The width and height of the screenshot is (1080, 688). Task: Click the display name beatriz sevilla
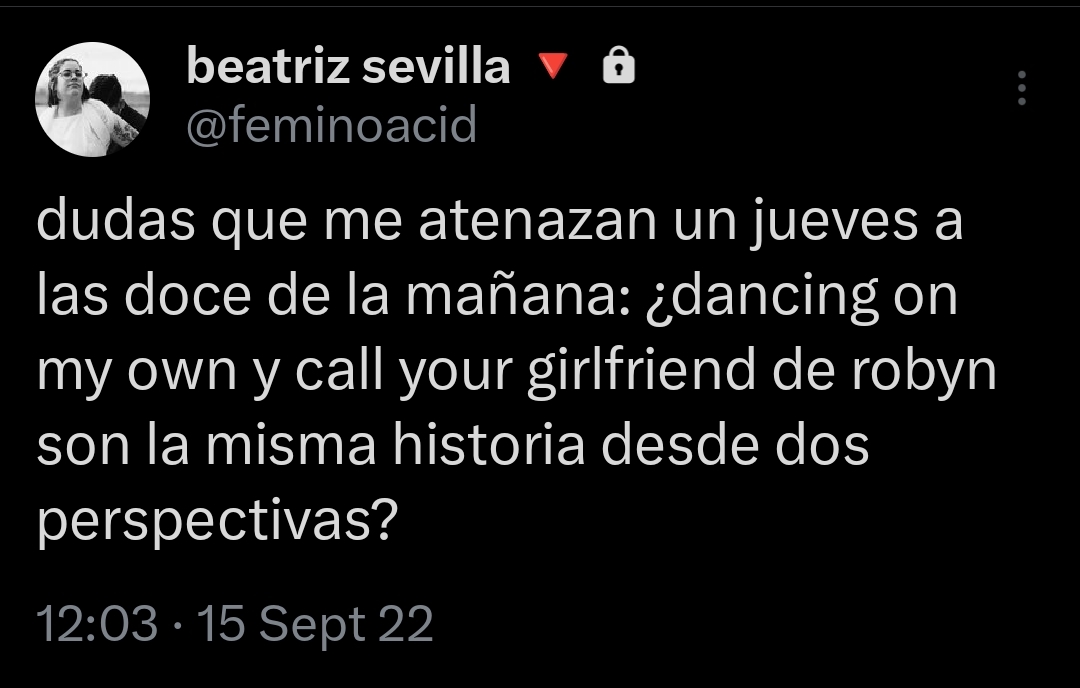[348, 68]
